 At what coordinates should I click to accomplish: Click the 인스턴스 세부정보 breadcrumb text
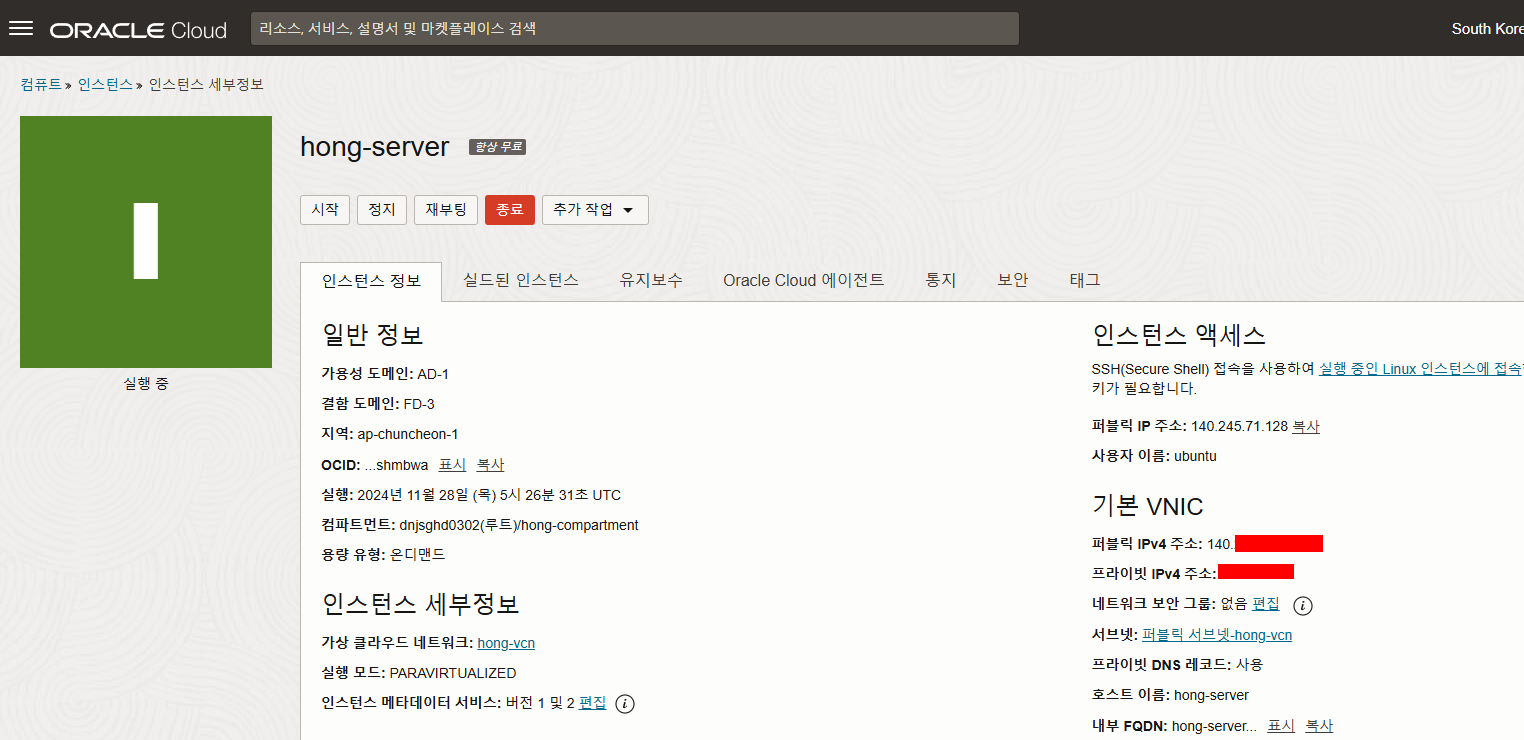tap(206, 85)
